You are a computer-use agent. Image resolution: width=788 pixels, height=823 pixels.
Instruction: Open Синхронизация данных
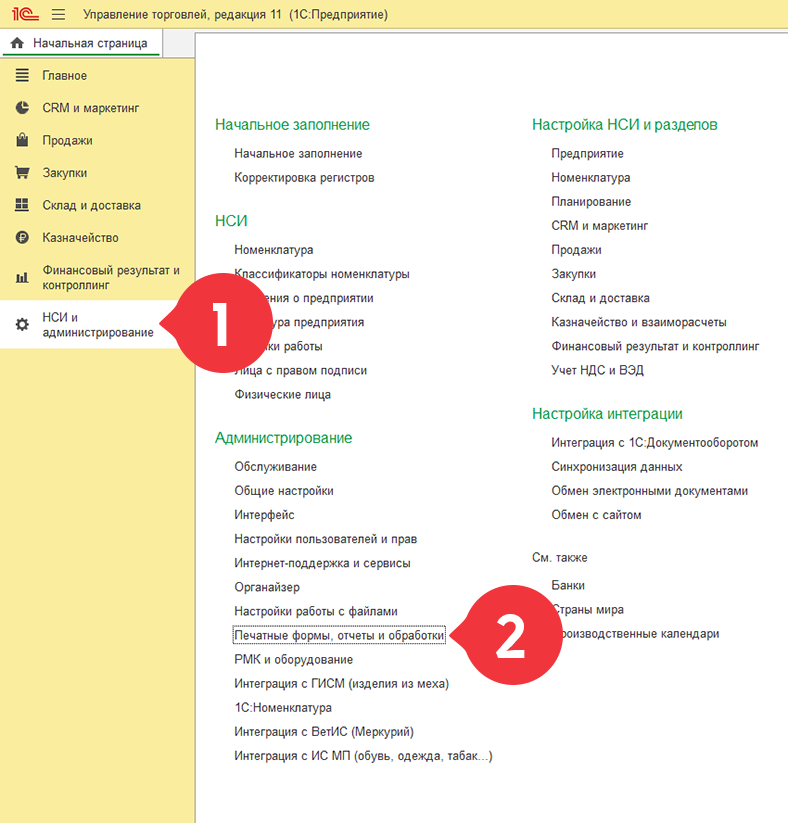point(617,467)
